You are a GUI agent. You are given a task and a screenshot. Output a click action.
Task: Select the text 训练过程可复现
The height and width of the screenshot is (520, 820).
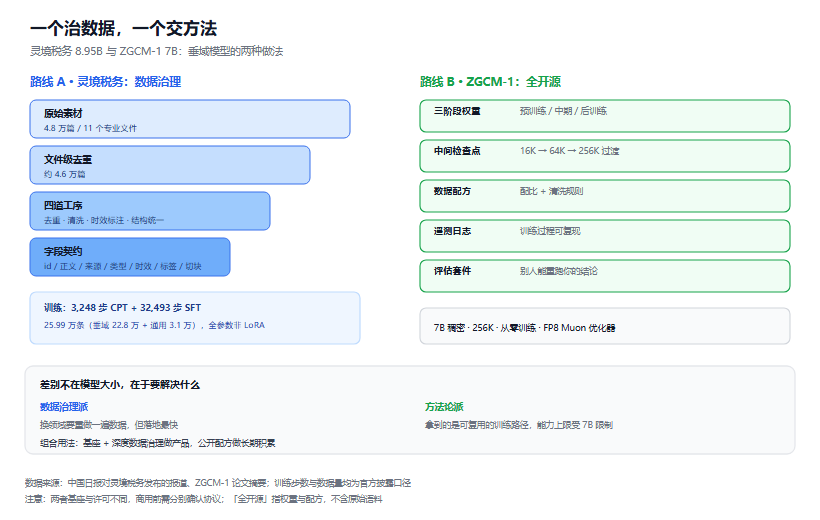point(550,231)
